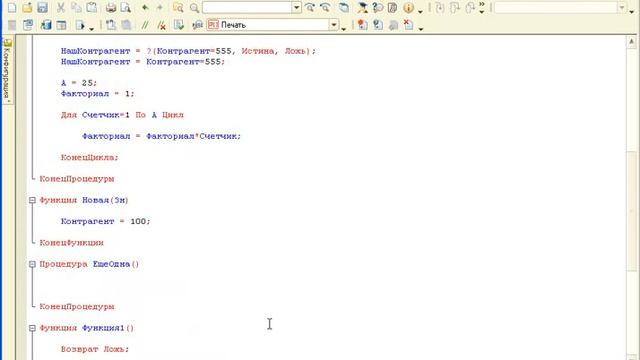
Task: Click the update database configuration icon
Action: tap(46, 25)
